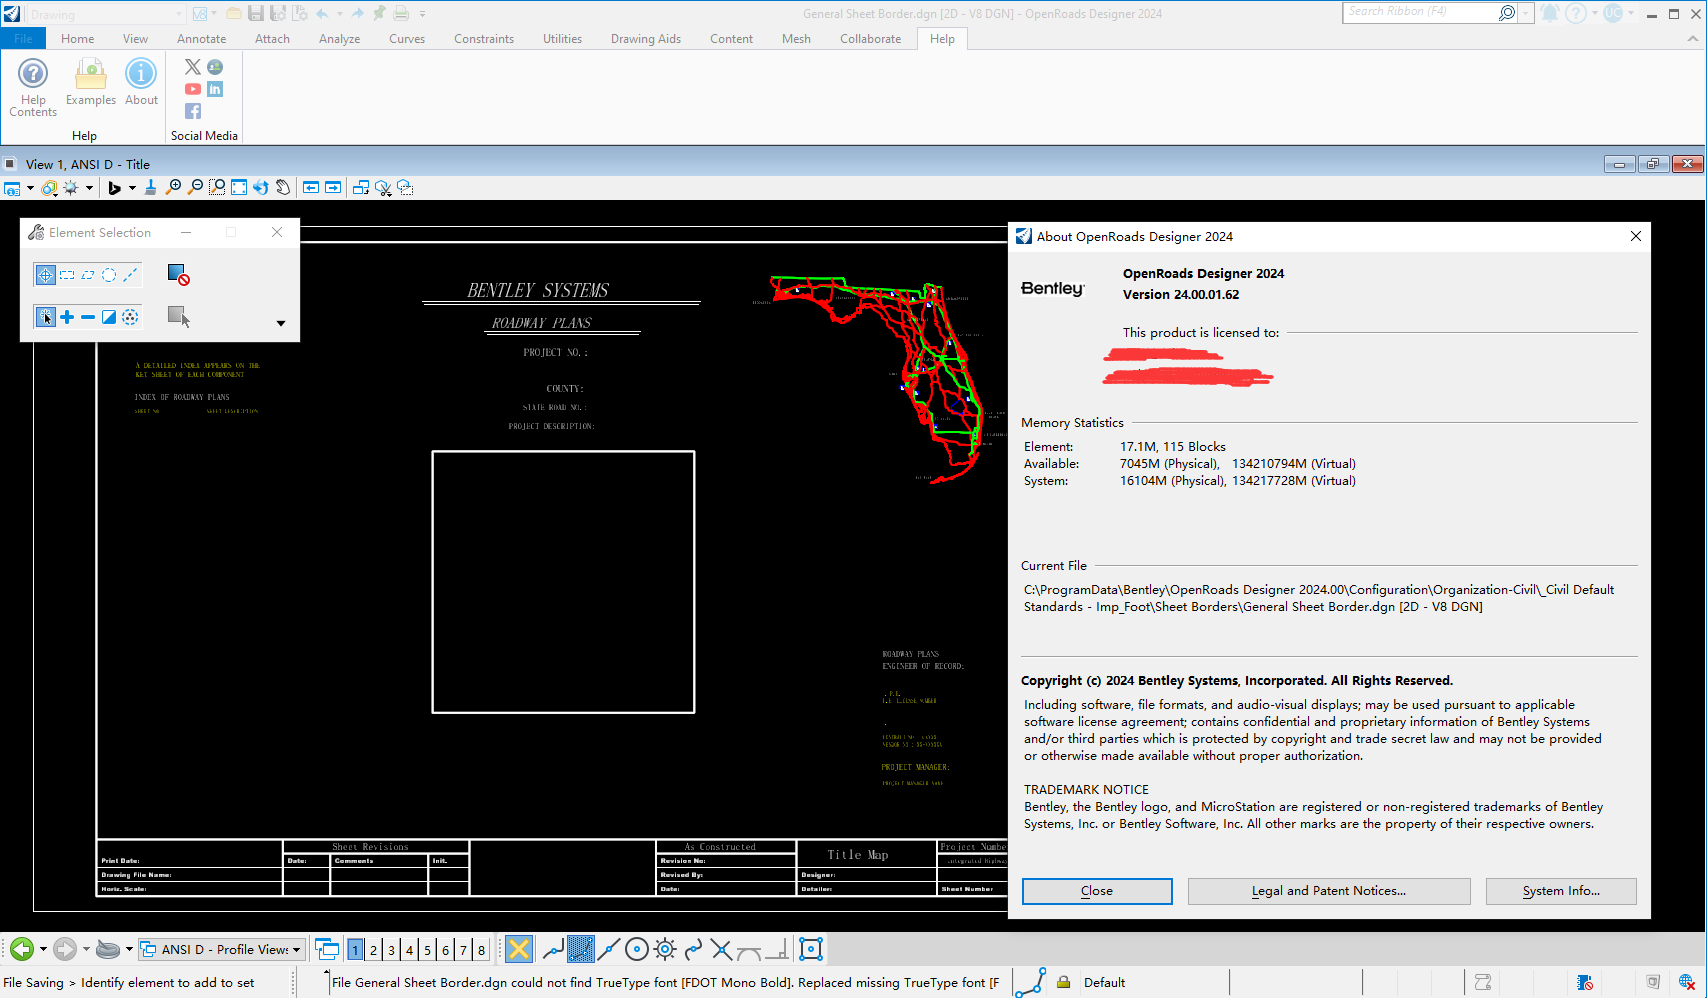Choose Add selection mode plus icon
Viewport: 1707px width, 998px height.
coord(67,317)
